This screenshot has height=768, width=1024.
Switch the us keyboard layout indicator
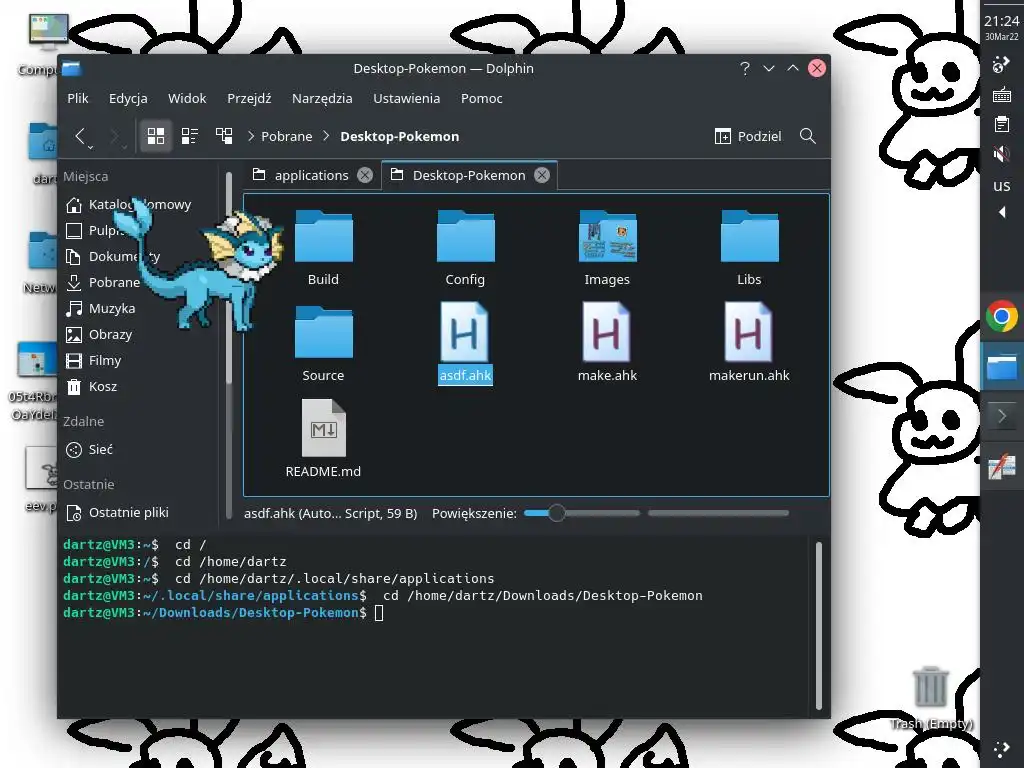coord(1002,186)
